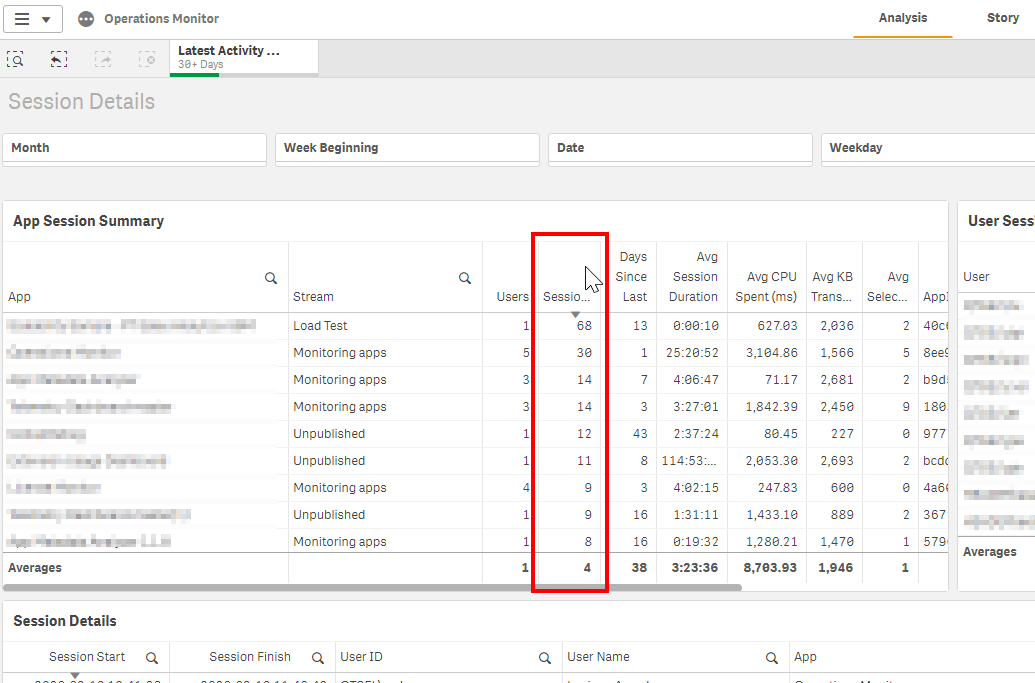The height and width of the screenshot is (683, 1035).
Task: Switch to the Story tab
Action: pos(1002,18)
